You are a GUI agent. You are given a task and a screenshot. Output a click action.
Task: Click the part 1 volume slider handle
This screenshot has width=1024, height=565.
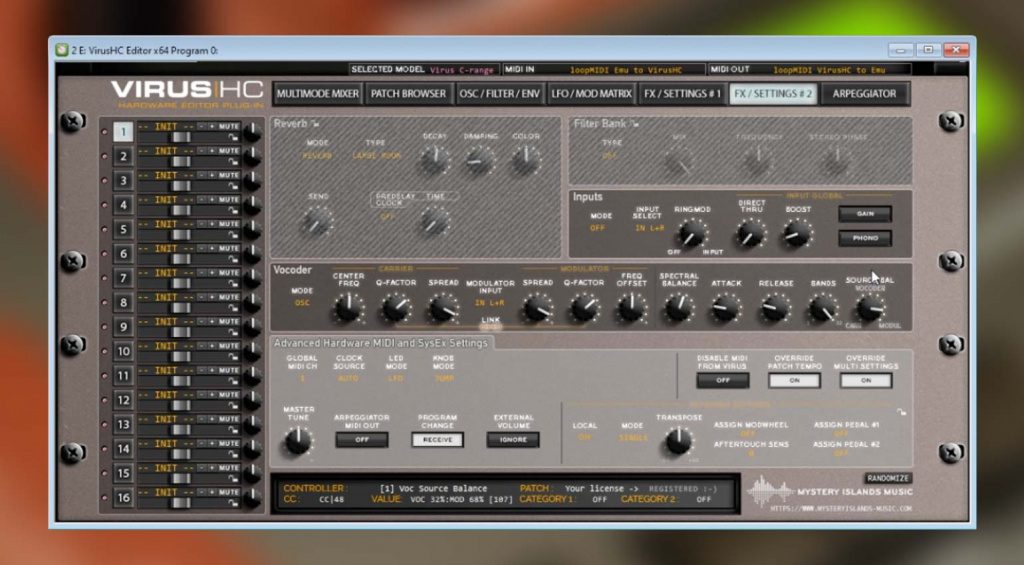click(x=180, y=137)
